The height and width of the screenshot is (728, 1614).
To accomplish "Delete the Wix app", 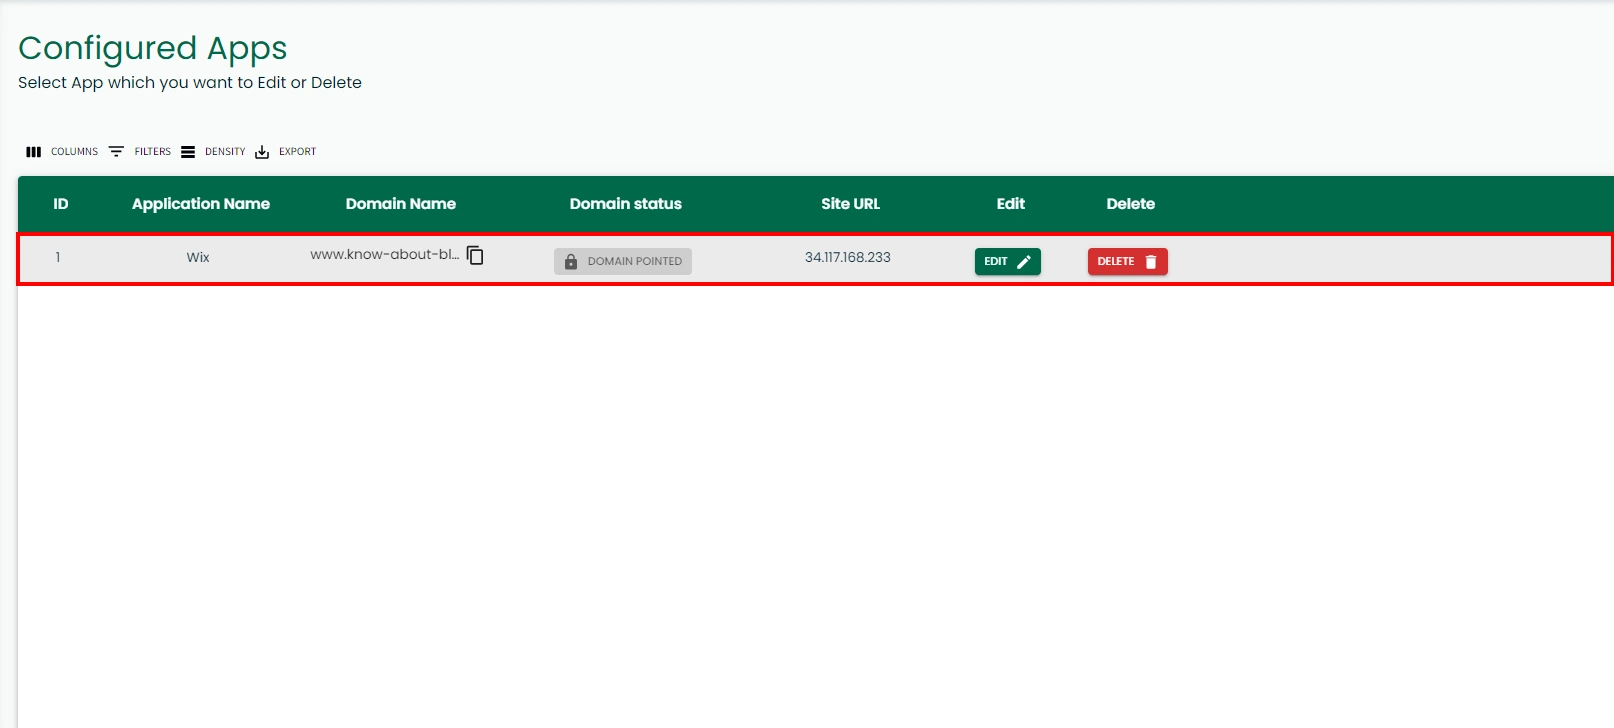I will pyautogui.click(x=1128, y=261).
